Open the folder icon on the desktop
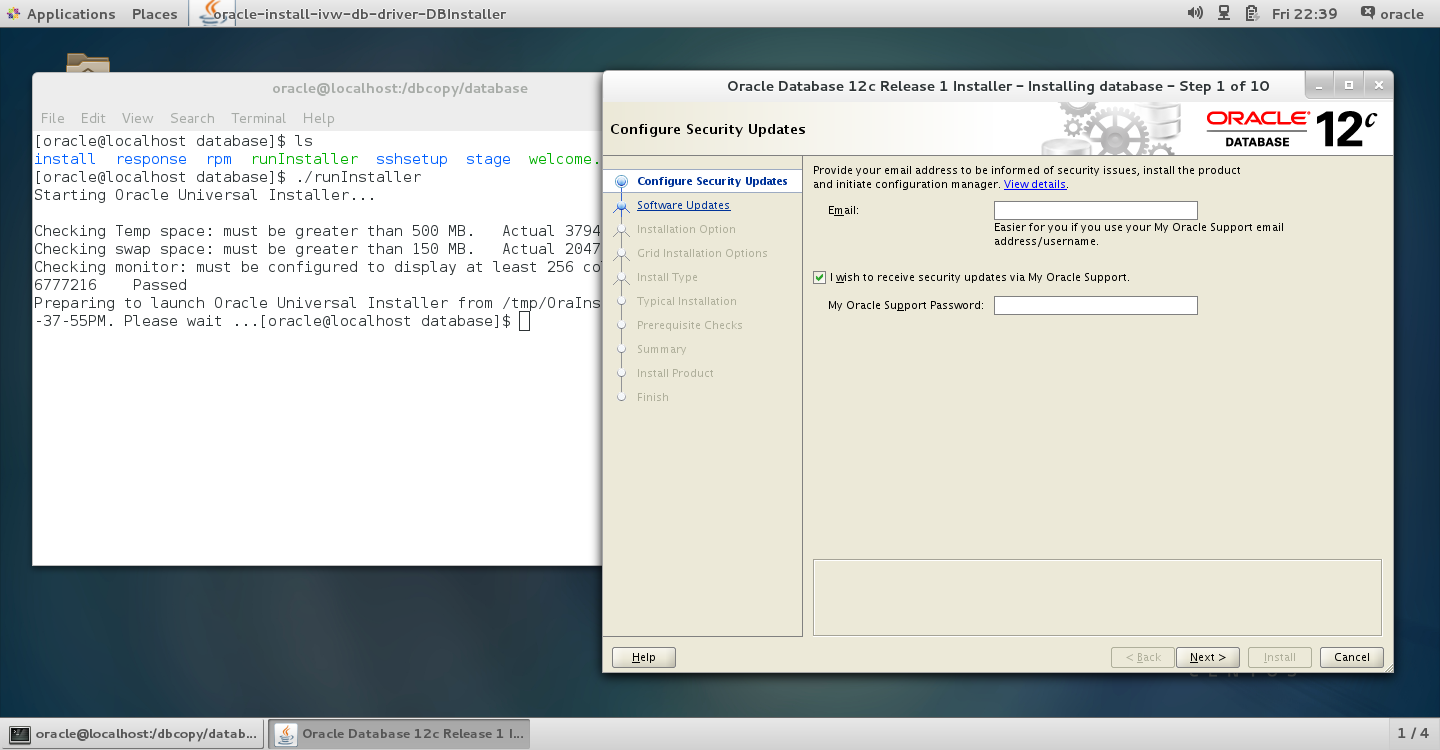 (x=88, y=63)
